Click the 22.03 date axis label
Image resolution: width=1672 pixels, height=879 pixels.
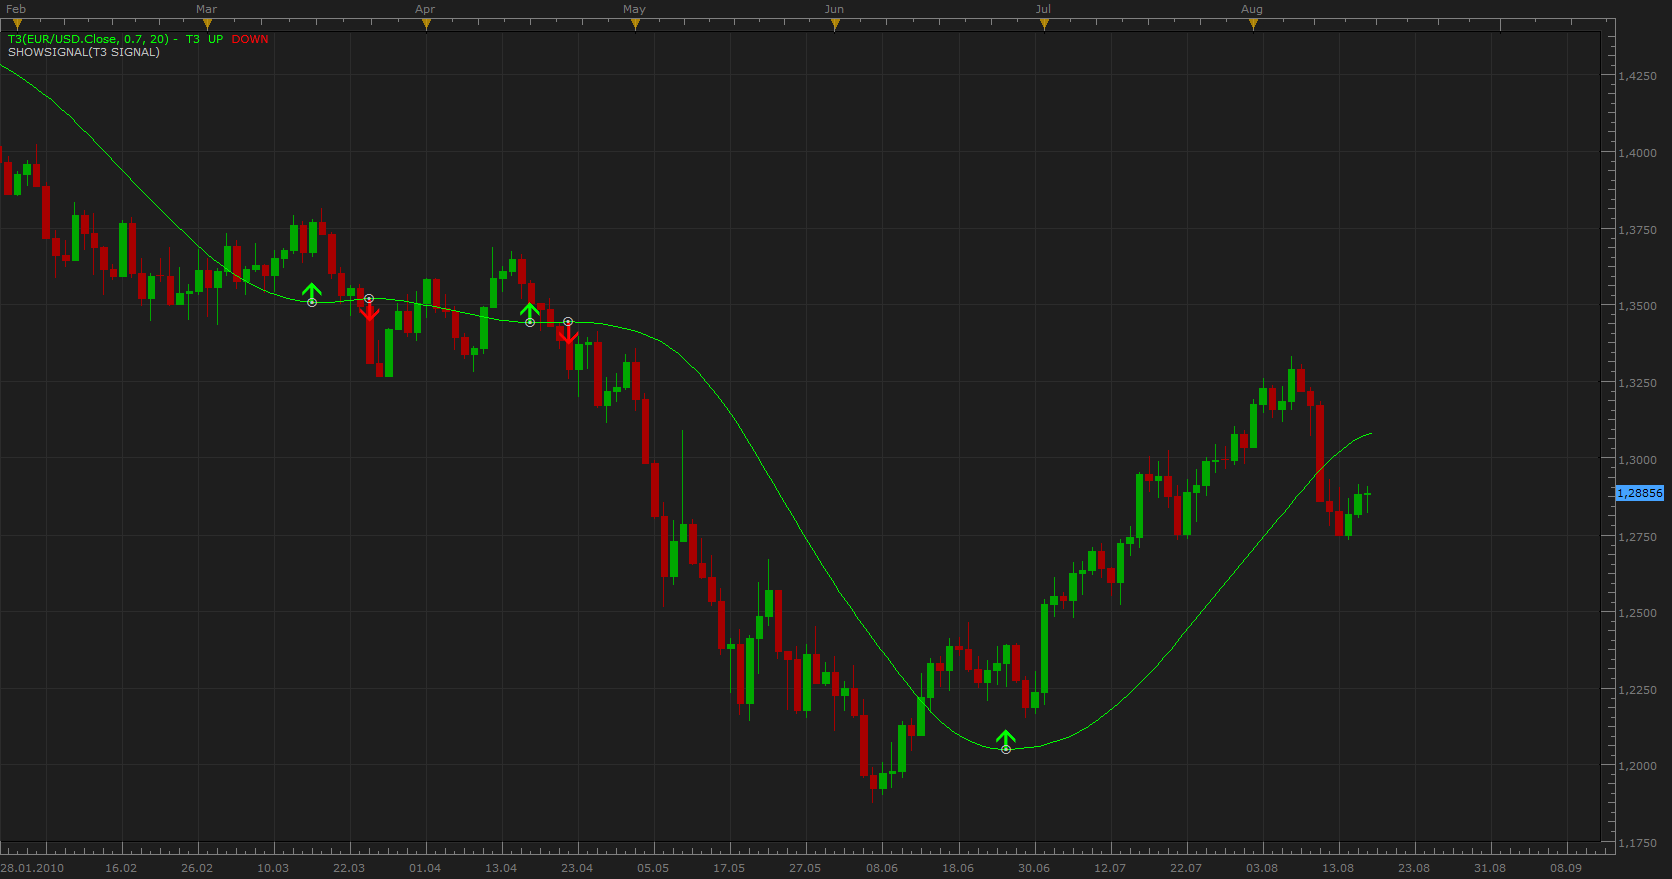349,868
